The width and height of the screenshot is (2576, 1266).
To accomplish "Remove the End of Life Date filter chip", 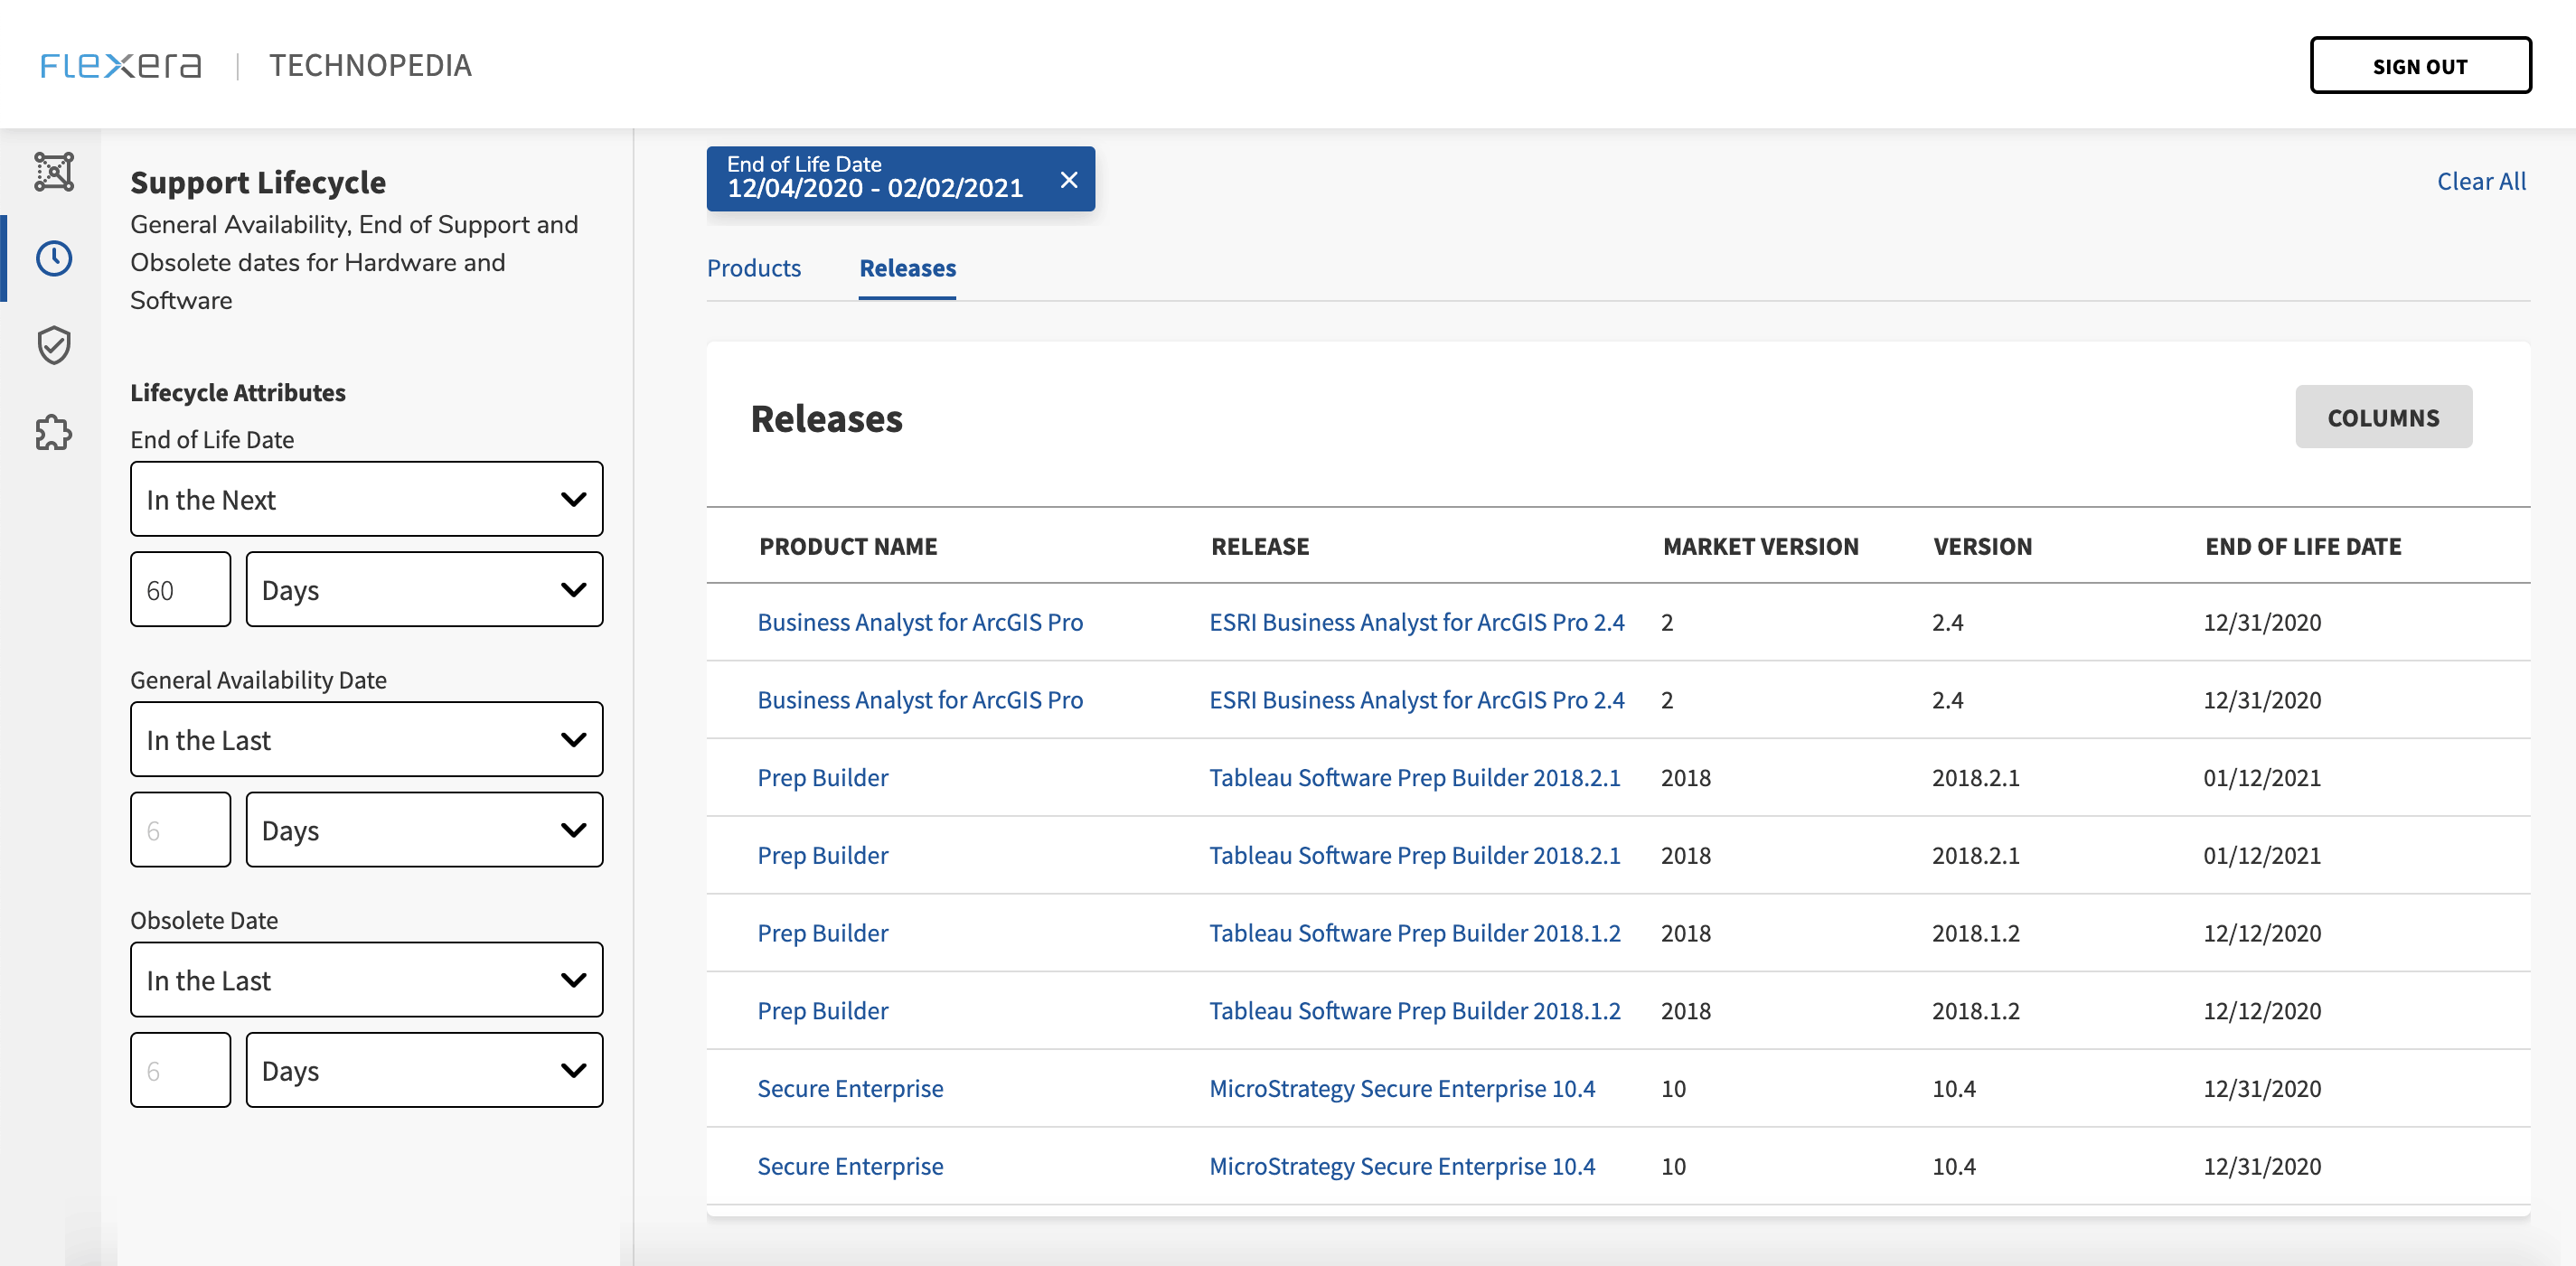I will pyautogui.click(x=1068, y=180).
